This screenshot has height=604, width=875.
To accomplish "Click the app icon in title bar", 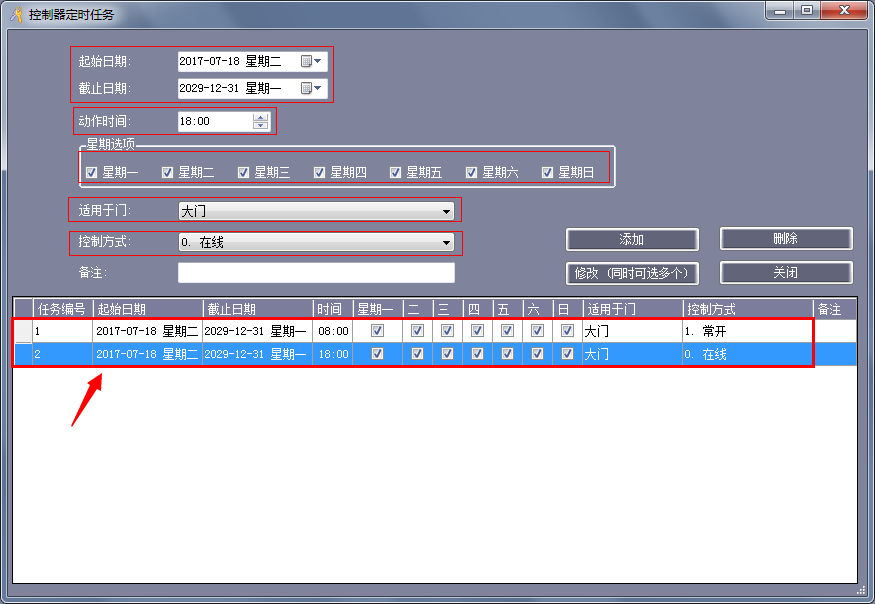I will click(x=15, y=14).
